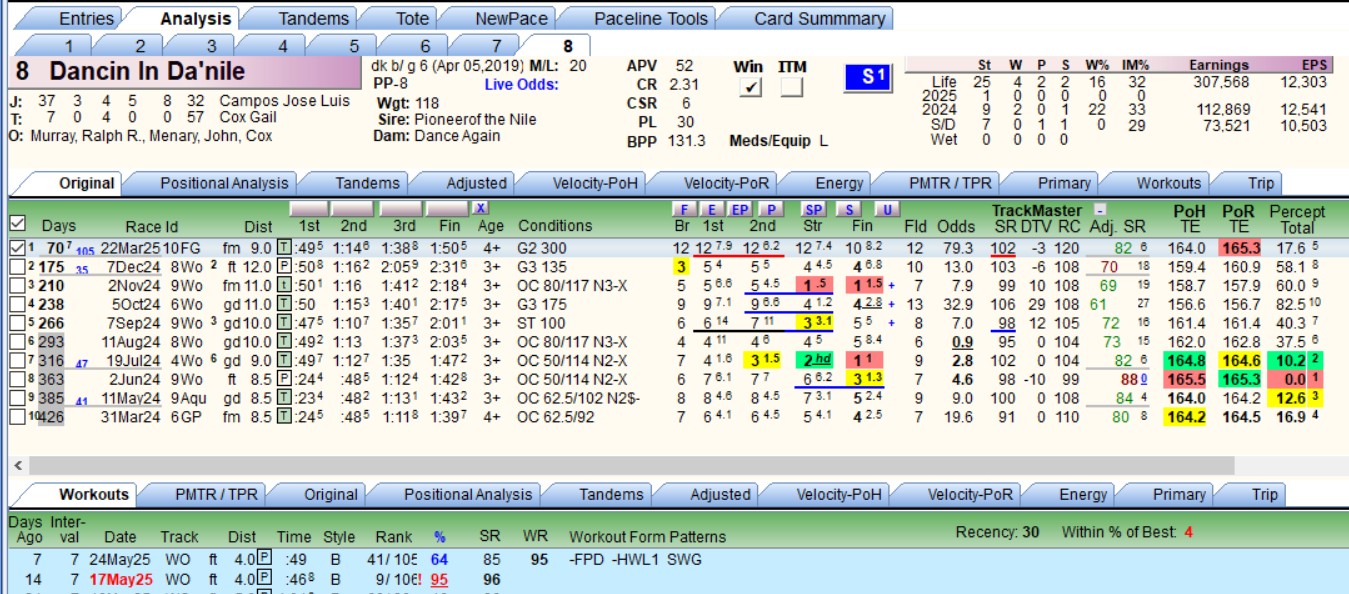
Task: Click the T surface icon in the 22Mar25 row
Action: pyautogui.click(x=283, y=248)
